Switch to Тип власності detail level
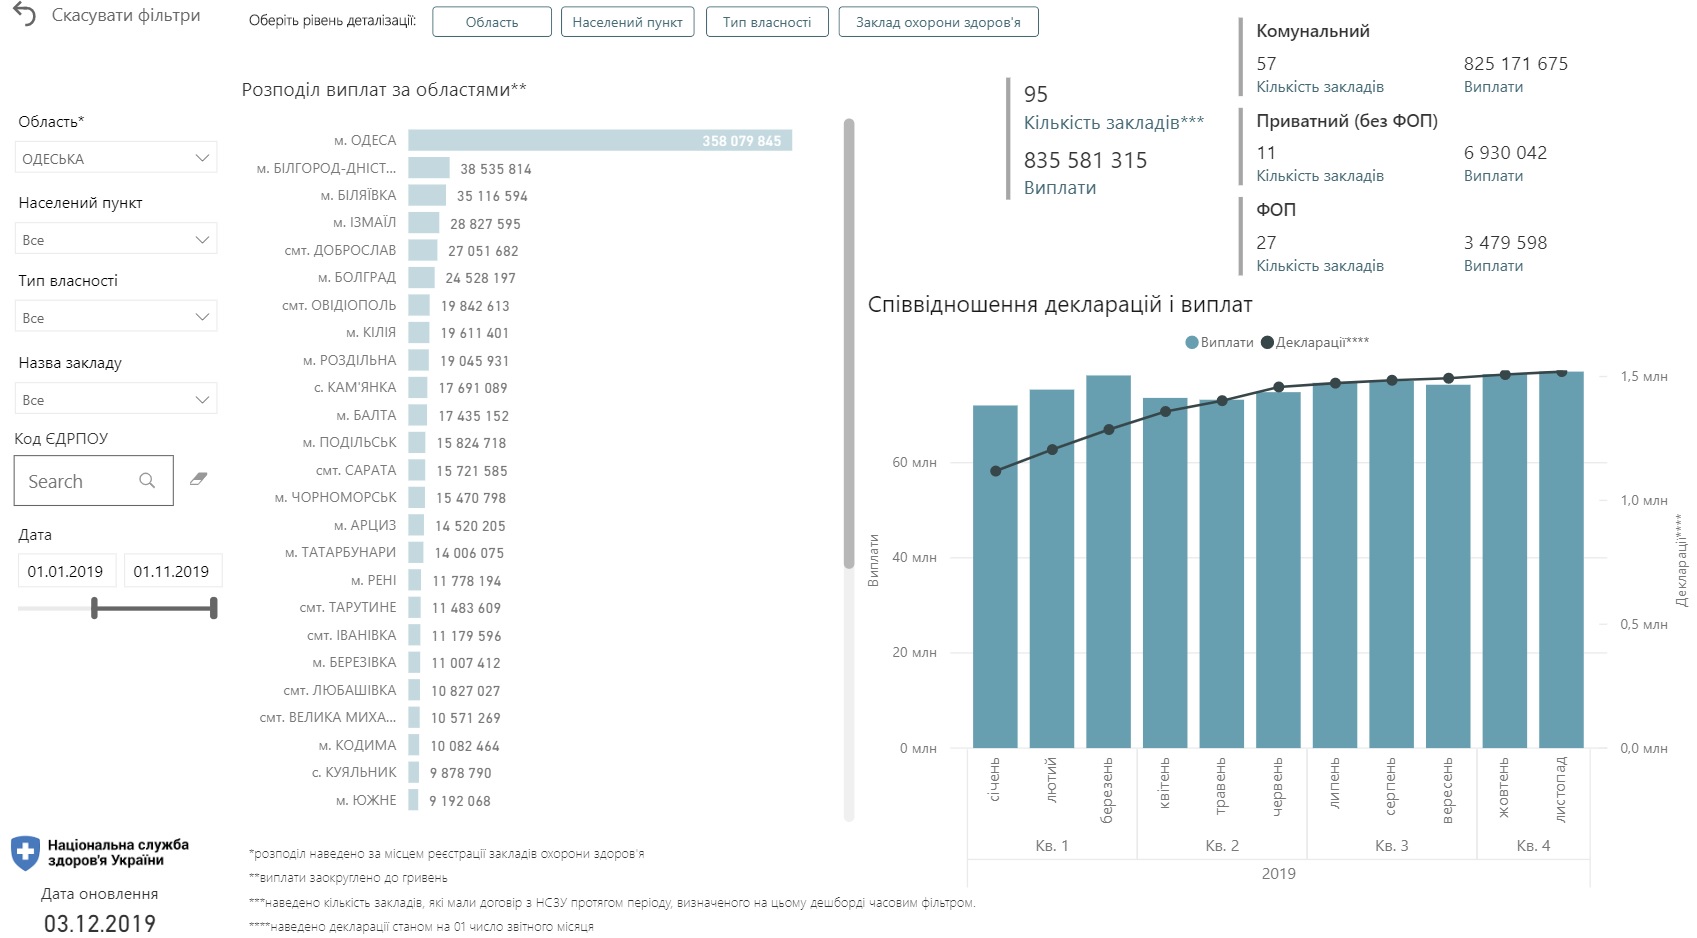 [x=767, y=22]
